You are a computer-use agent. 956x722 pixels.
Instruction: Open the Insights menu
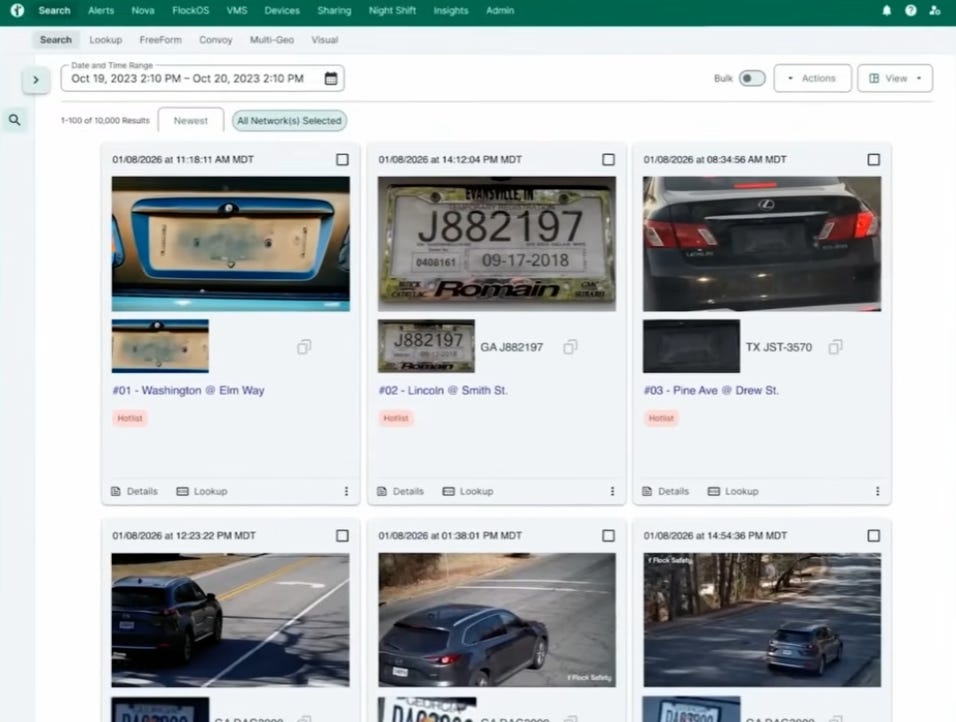click(x=451, y=10)
